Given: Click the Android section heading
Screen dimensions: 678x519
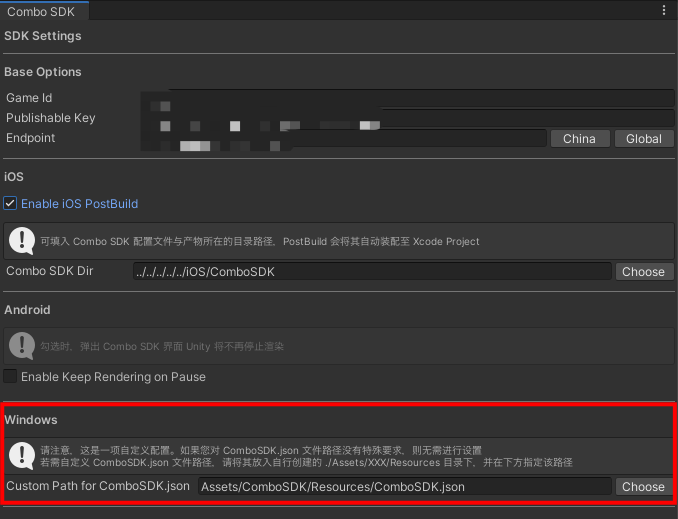Looking at the screenshot, I should [27, 310].
